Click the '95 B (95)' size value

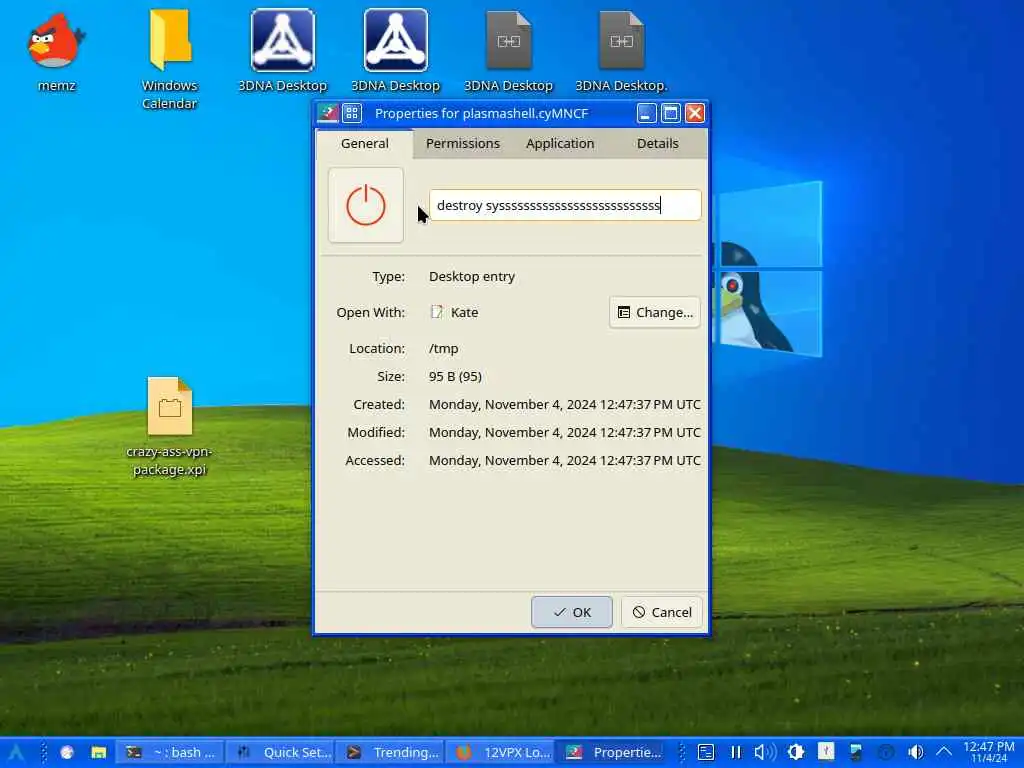pyautogui.click(x=455, y=376)
